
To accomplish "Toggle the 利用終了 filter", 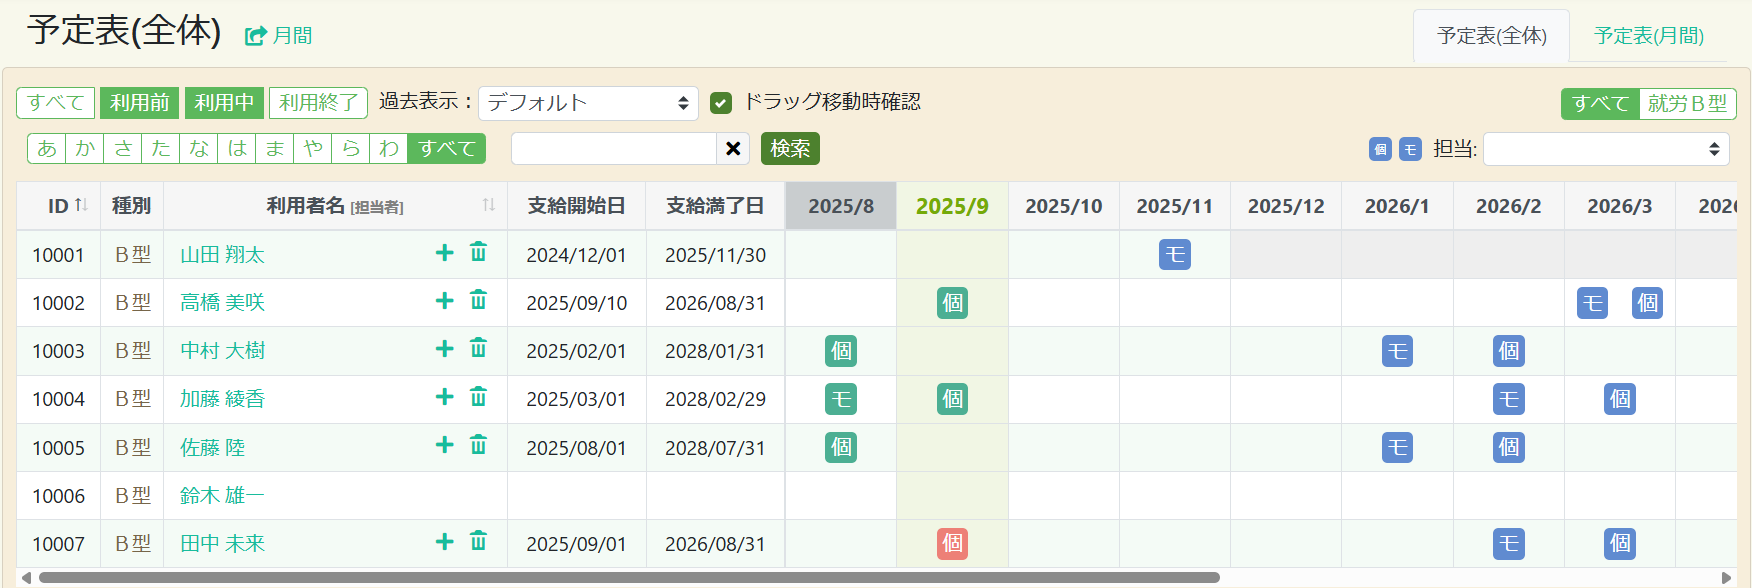I will click(x=318, y=103).
